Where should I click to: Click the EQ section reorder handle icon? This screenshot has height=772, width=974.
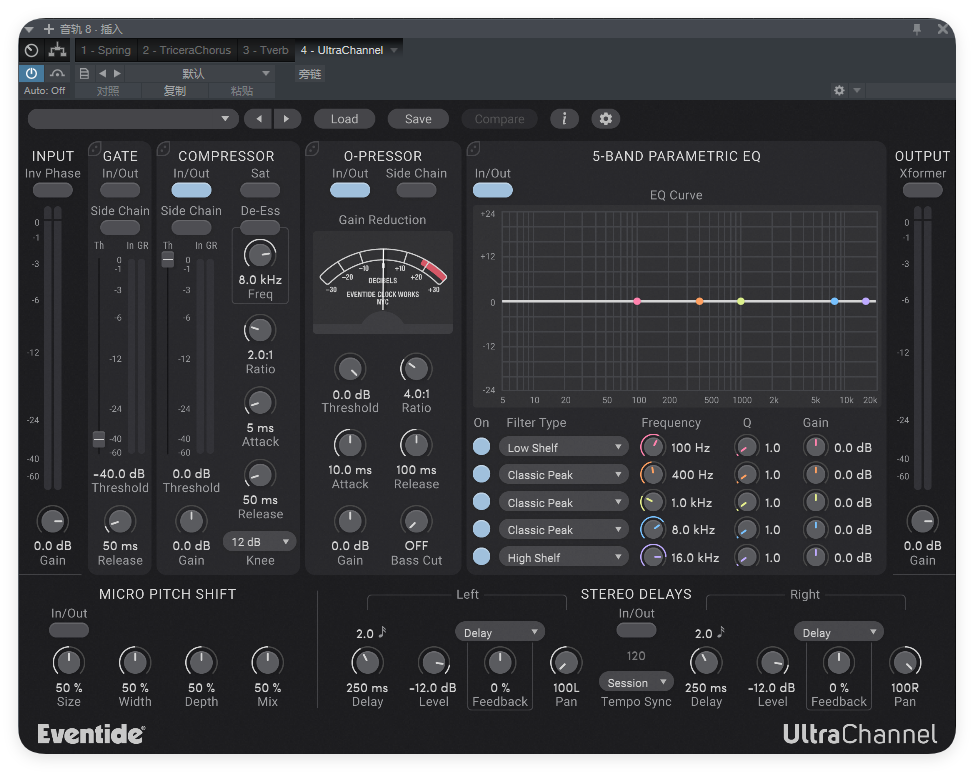click(473, 148)
